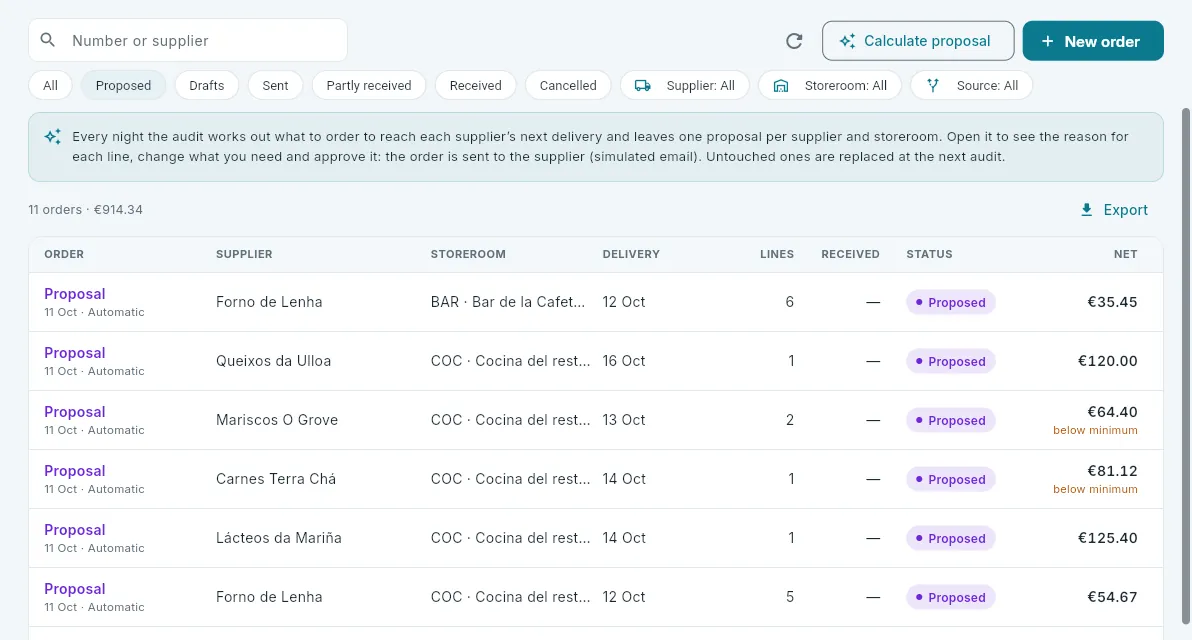Click the STATUS column header
This screenshot has width=1192, height=640.
point(929,255)
